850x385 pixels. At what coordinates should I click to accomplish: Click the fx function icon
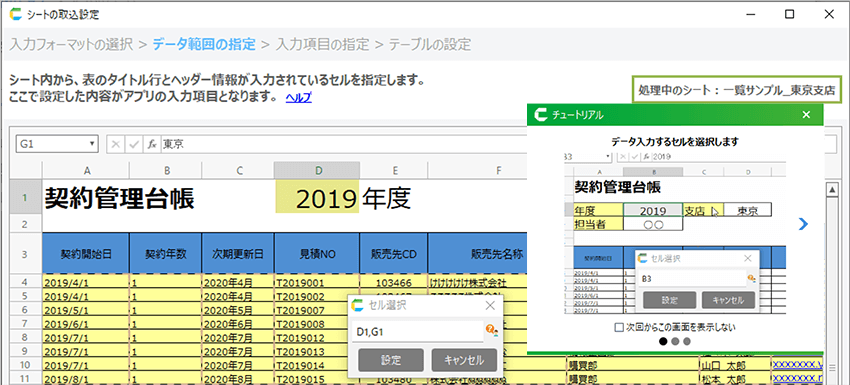click(x=152, y=144)
